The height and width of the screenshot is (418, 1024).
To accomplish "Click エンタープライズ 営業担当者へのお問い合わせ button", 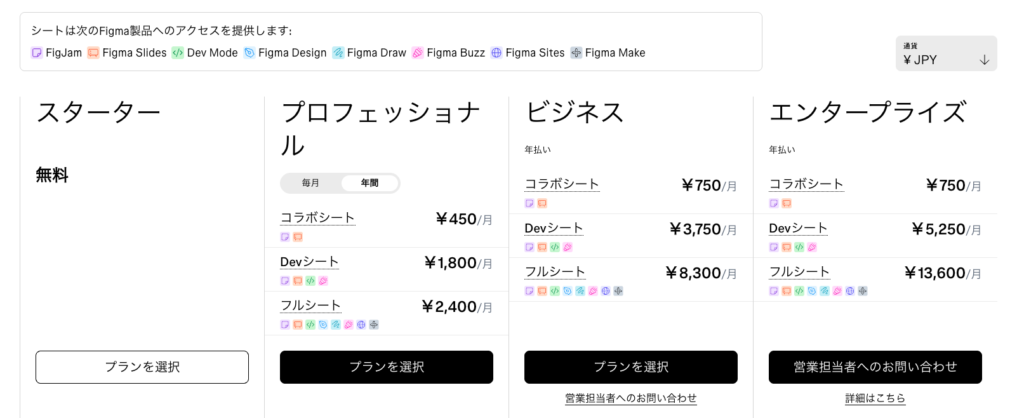I will [x=875, y=367].
